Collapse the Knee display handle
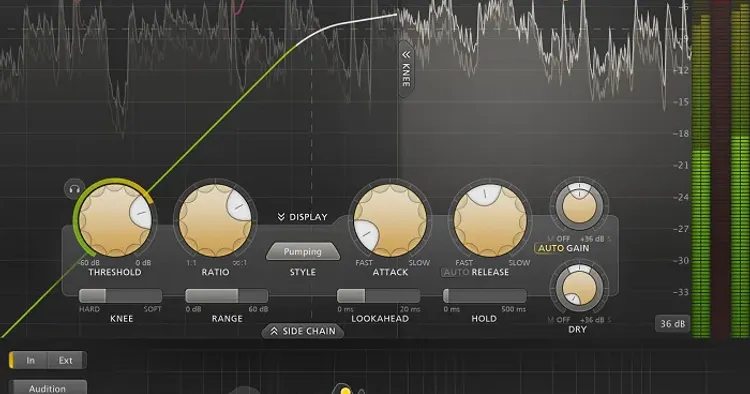Screen dimensions: 750x394 [406, 68]
